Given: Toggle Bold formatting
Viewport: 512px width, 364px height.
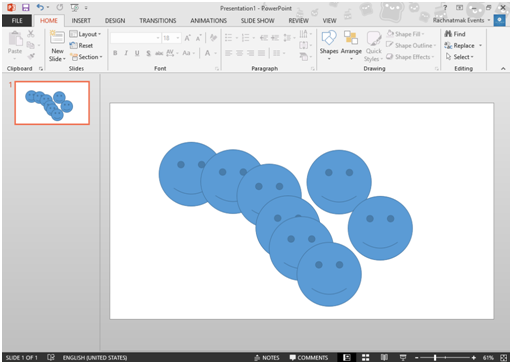Looking at the screenshot, I should pos(115,53).
